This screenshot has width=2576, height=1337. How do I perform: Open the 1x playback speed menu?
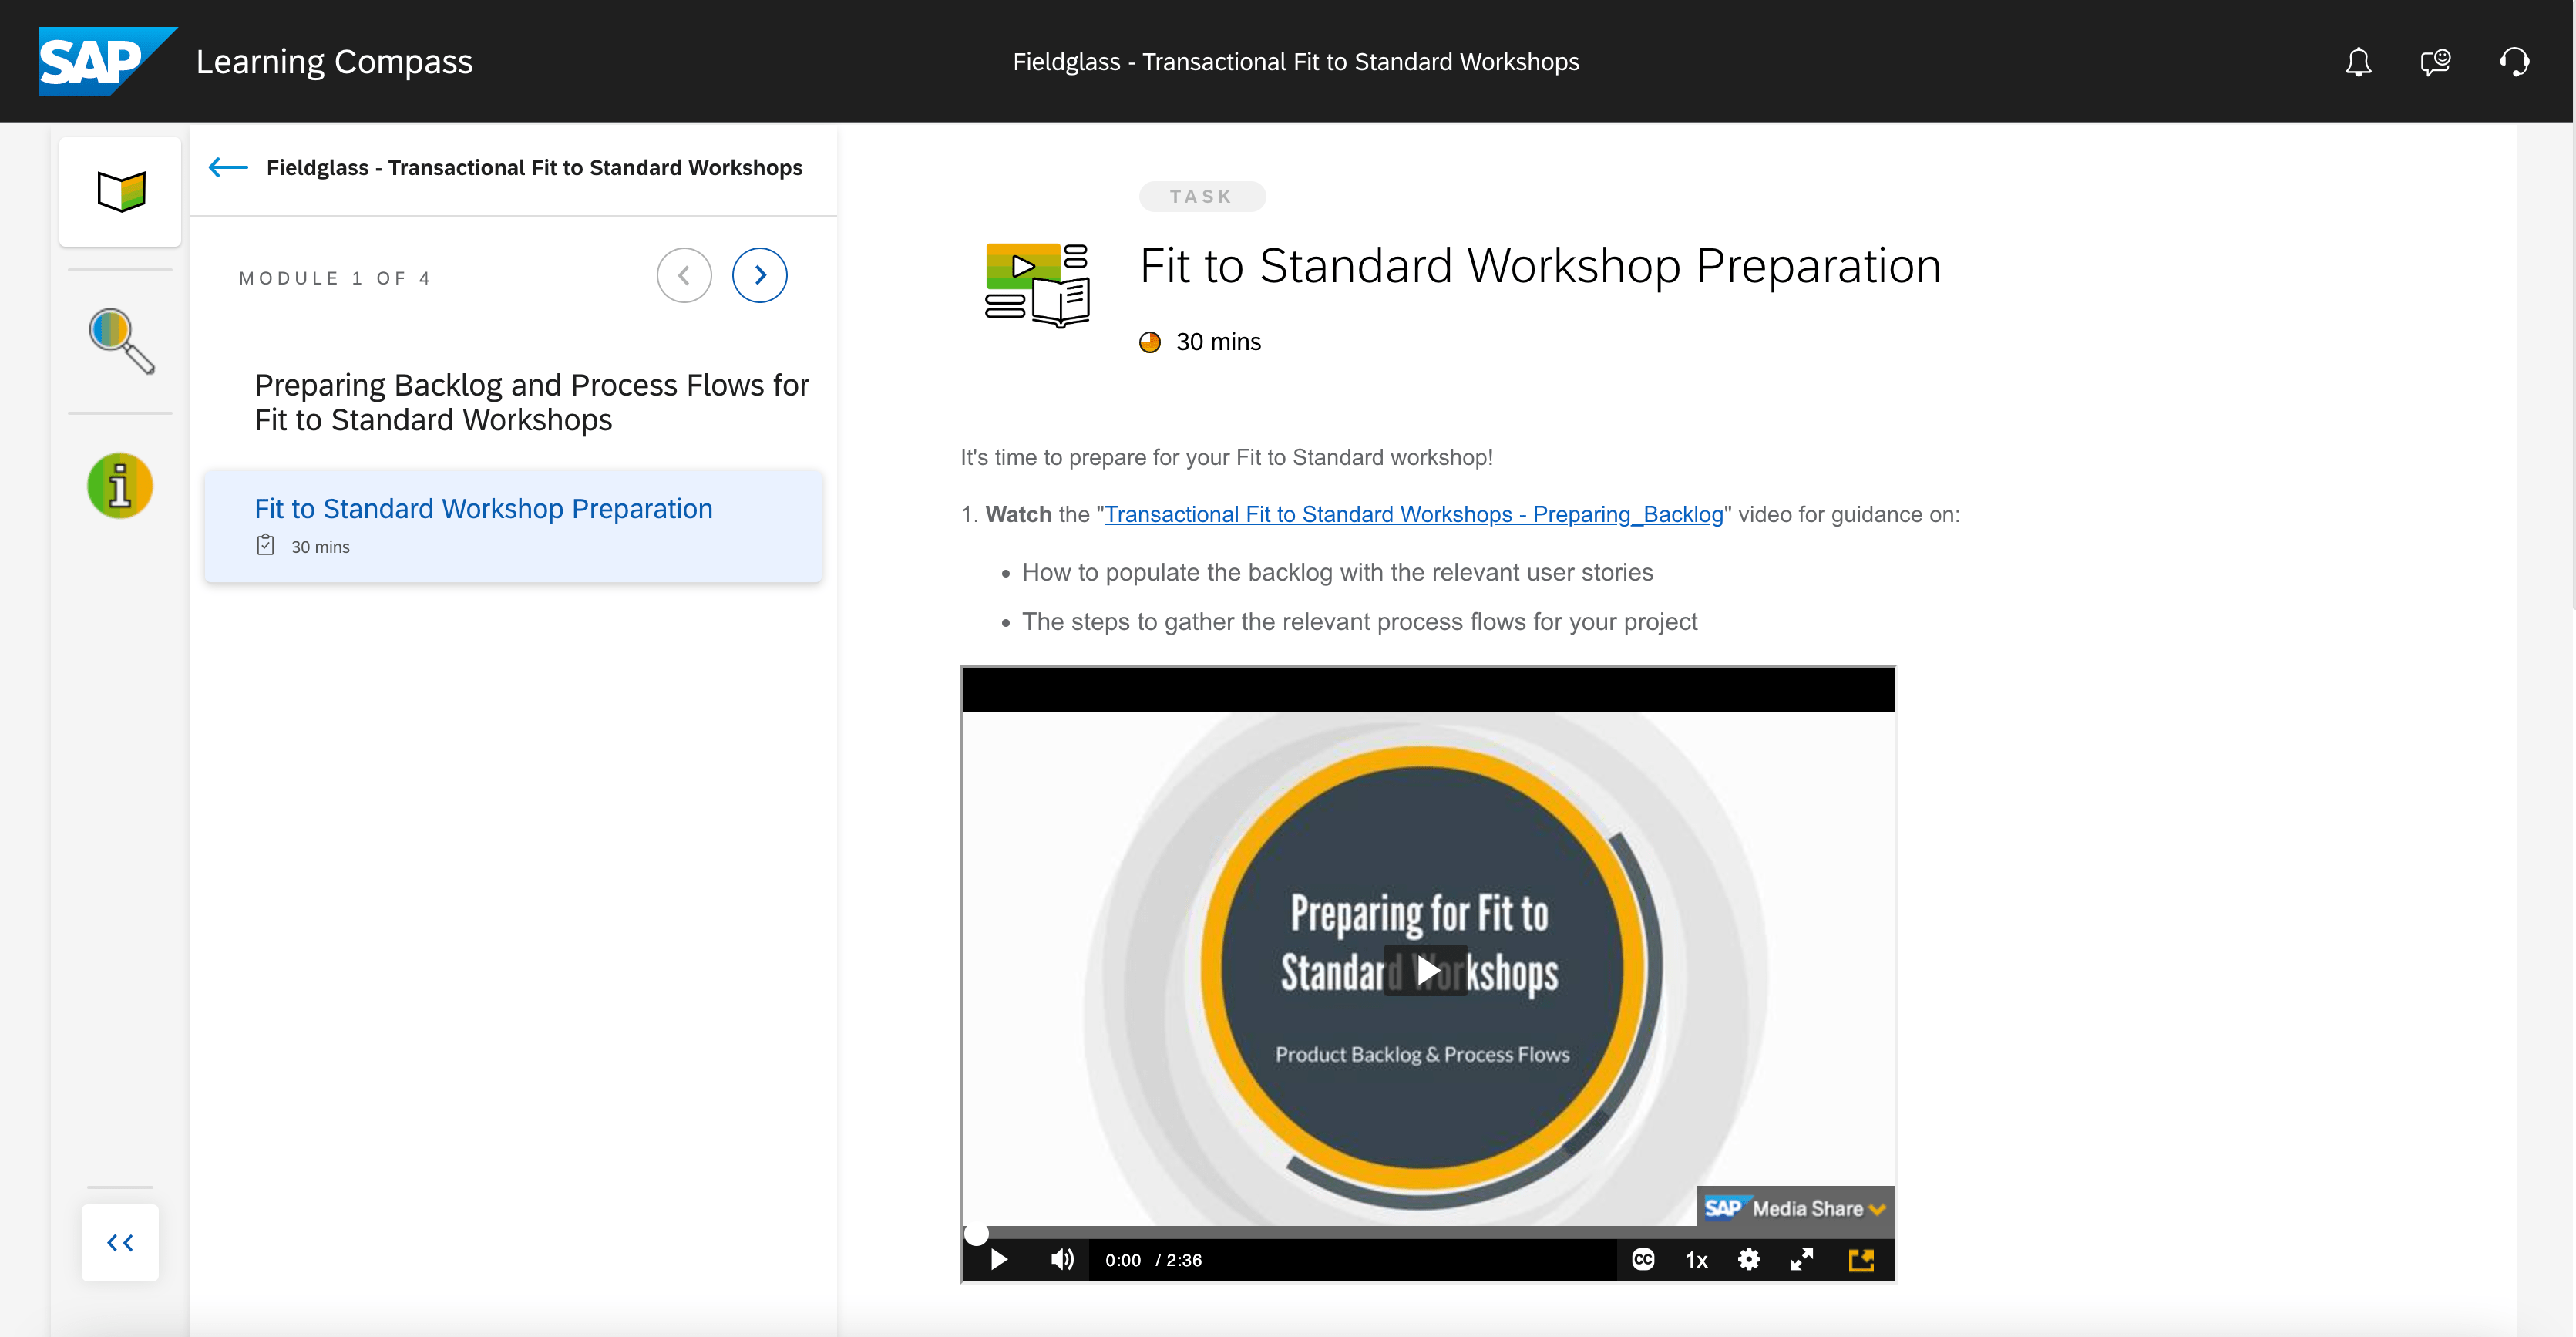pos(1696,1259)
